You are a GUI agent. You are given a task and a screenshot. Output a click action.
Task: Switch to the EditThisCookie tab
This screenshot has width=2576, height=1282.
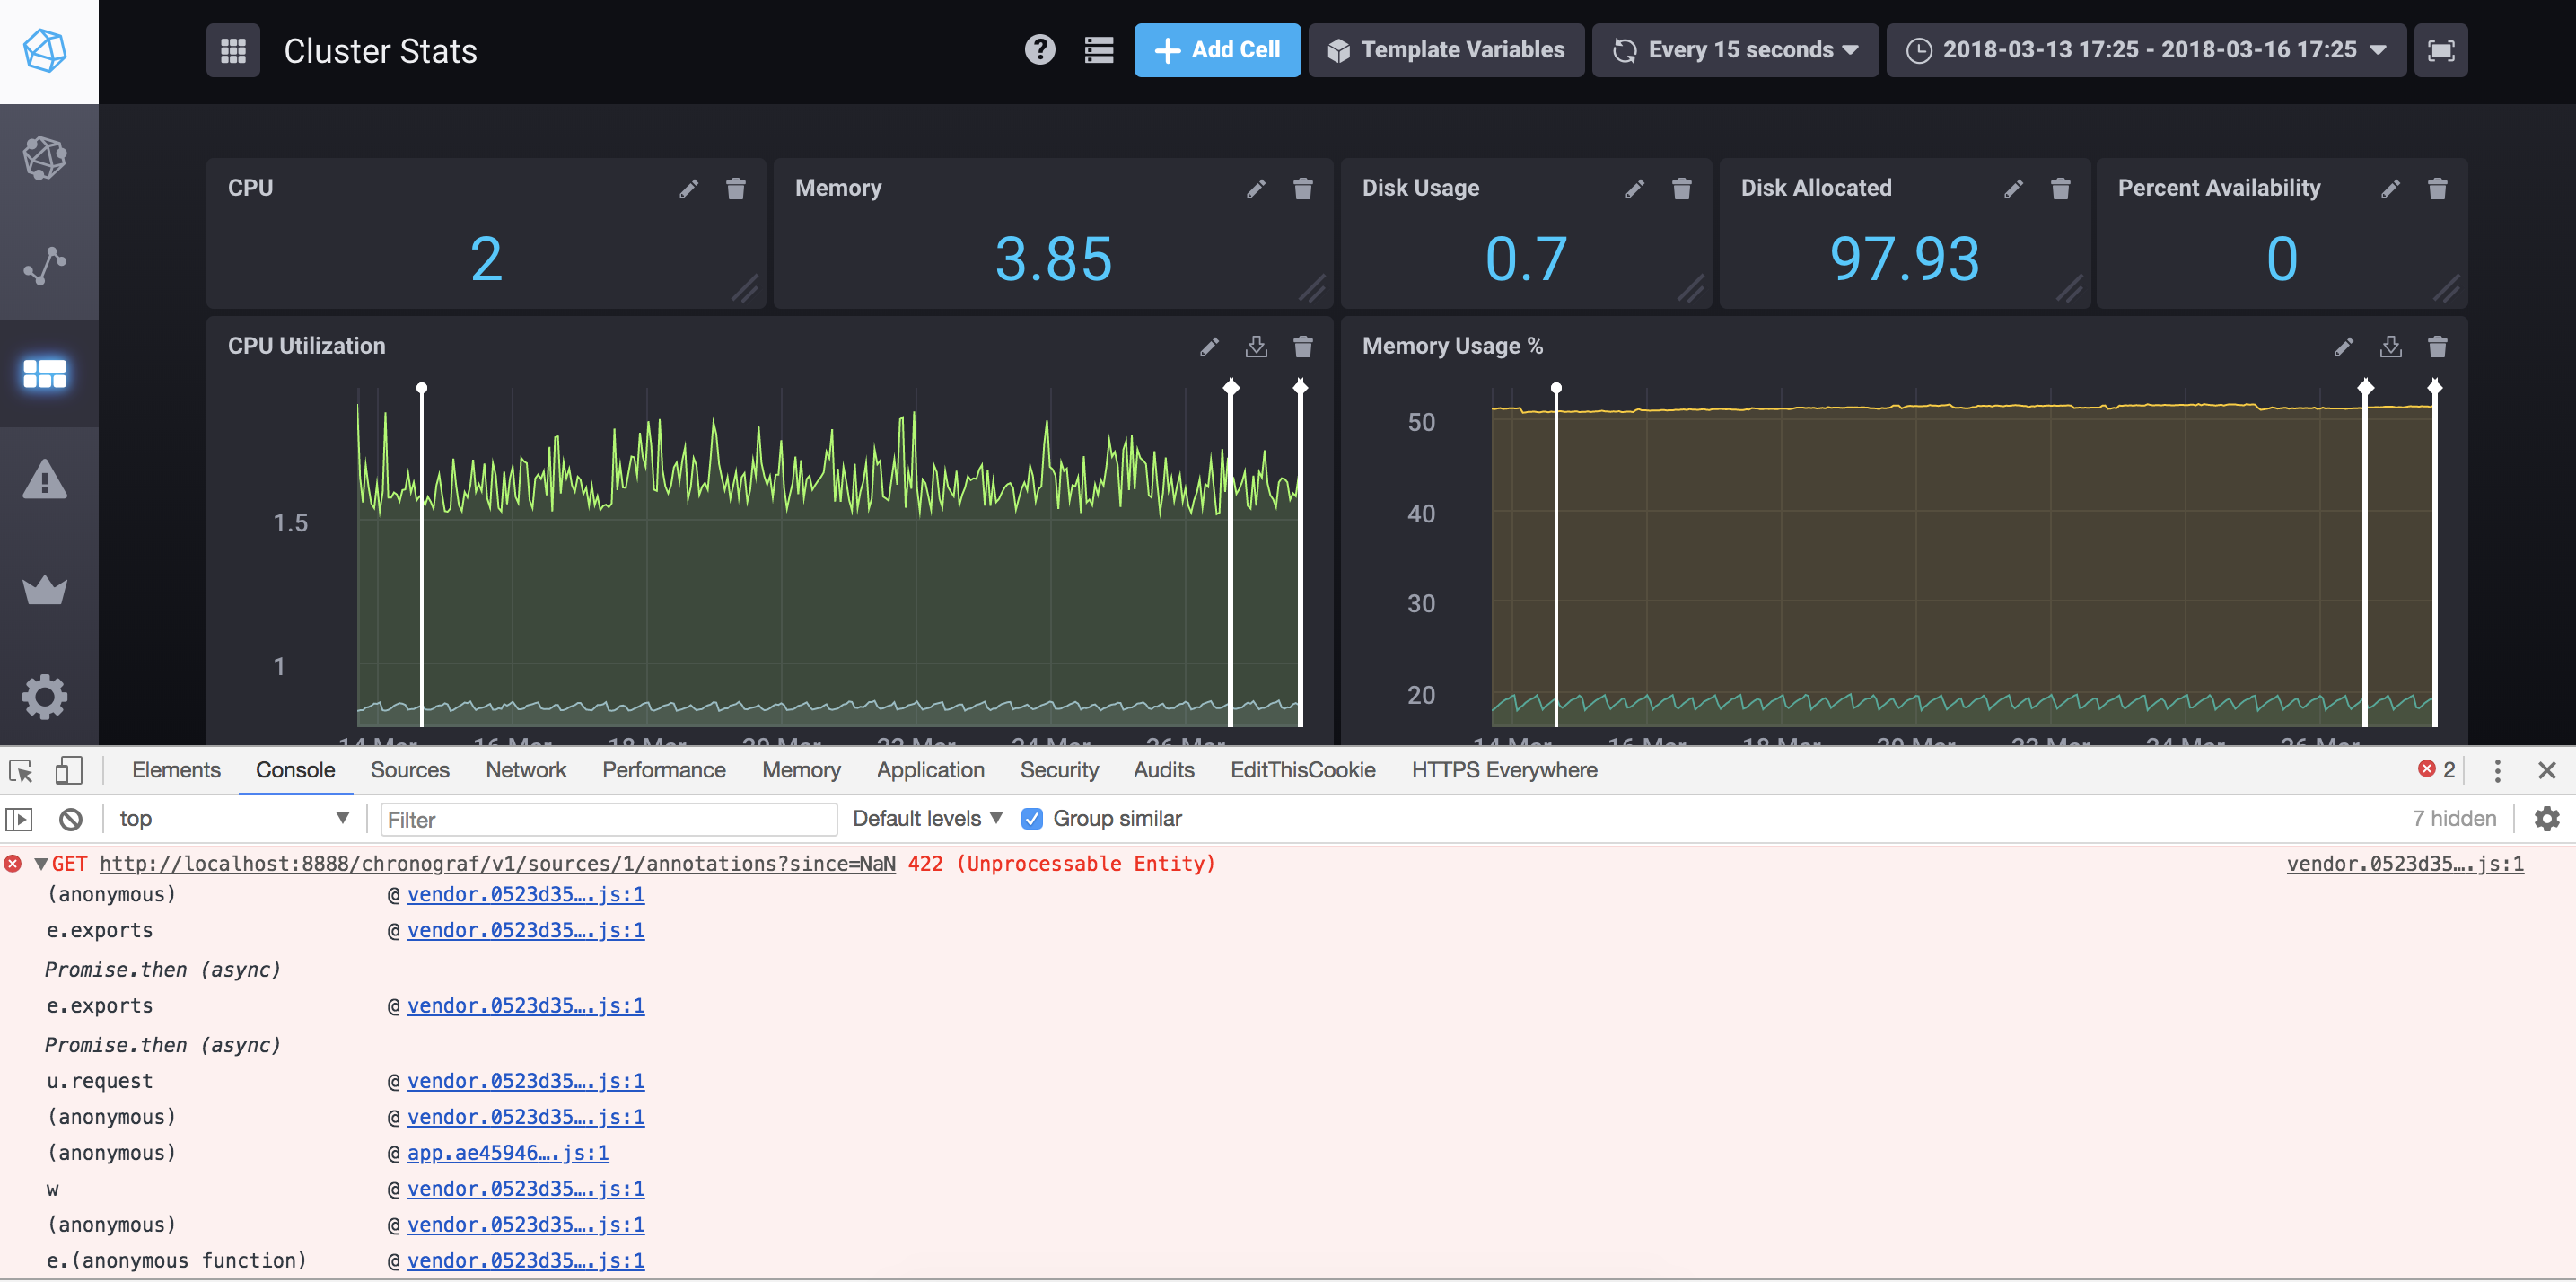coord(1302,770)
